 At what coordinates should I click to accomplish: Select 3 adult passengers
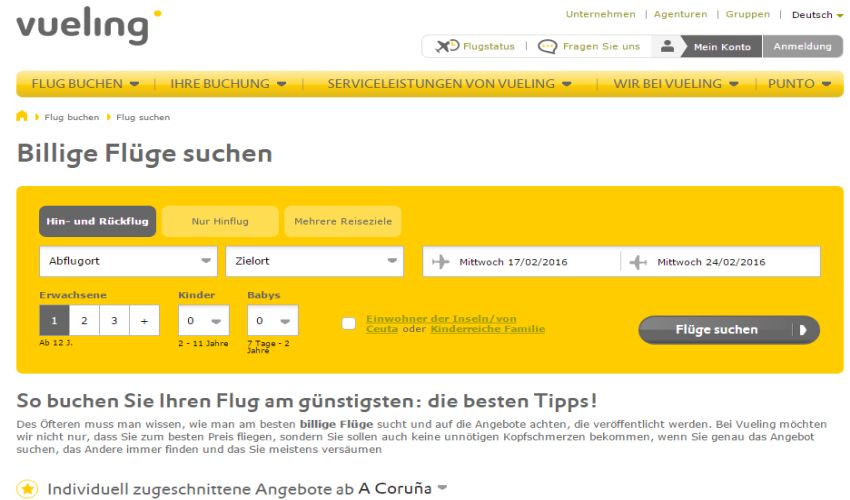click(x=114, y=320)
